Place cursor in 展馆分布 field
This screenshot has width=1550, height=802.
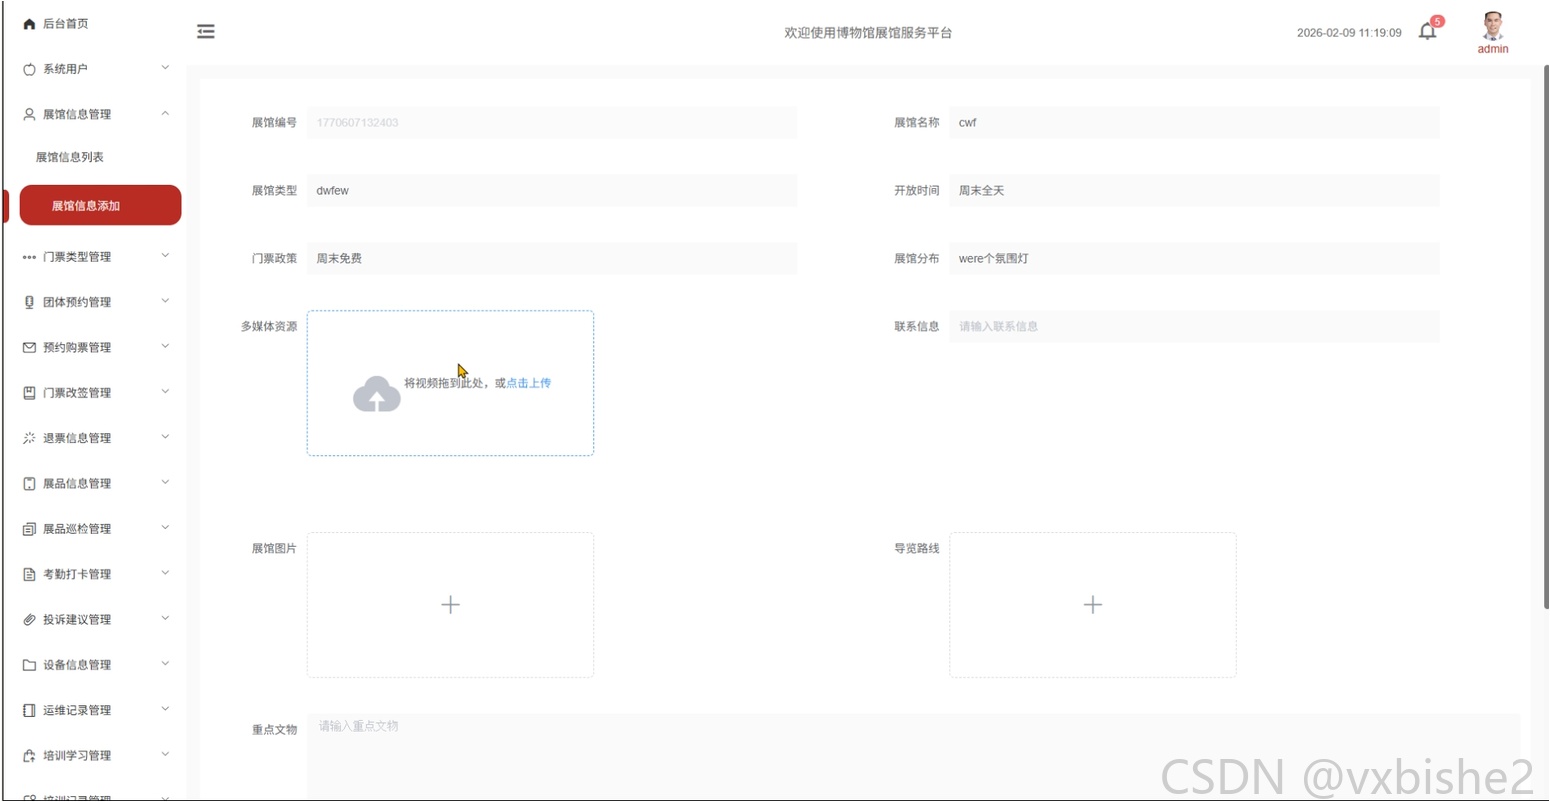click(1194, 259)
